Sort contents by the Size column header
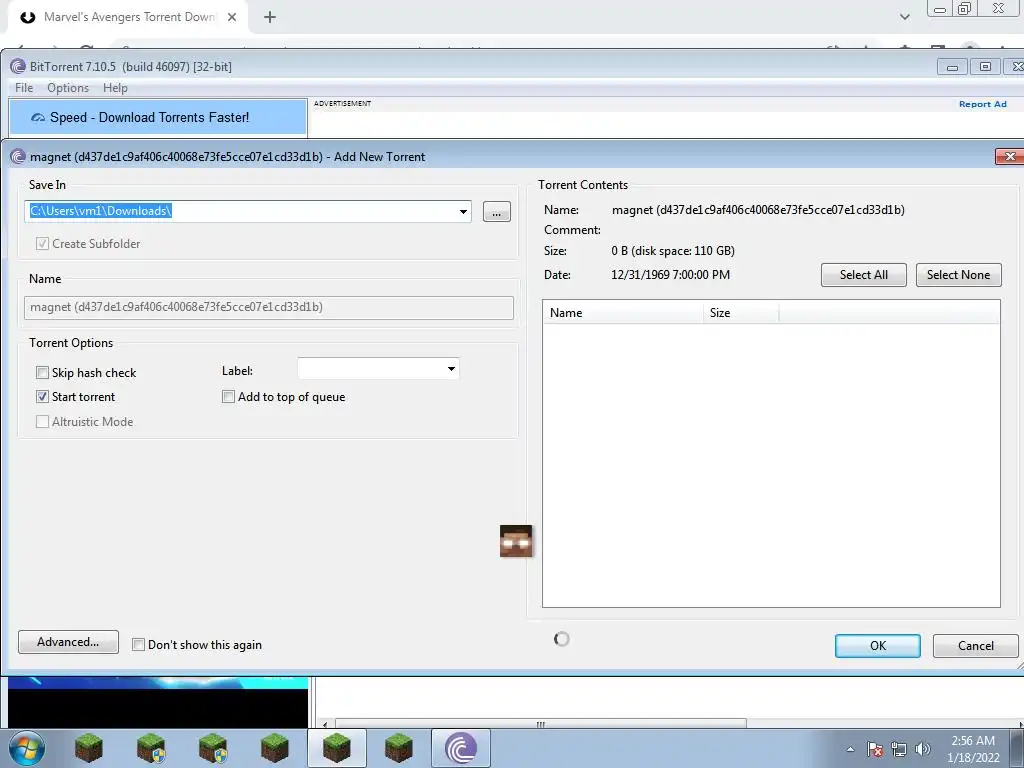Image resolution: width=1024 pixels, height=768 pixels. (x=741, y=313)
